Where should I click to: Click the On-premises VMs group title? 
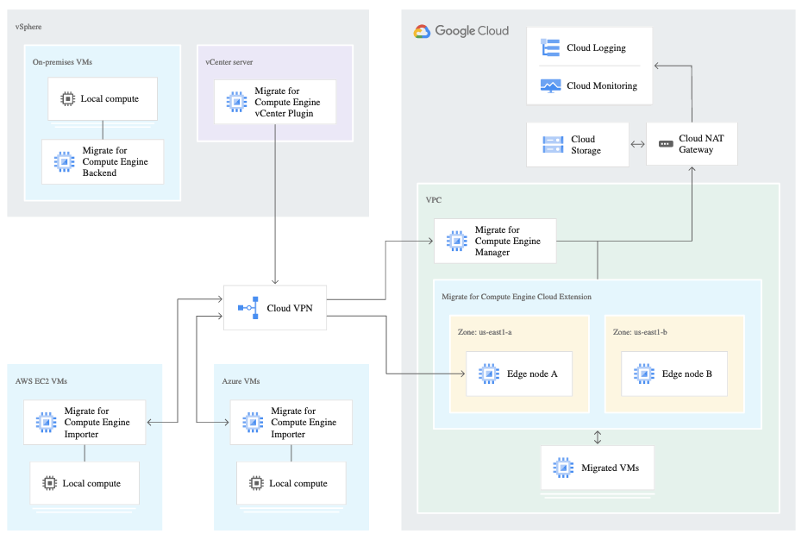62,62
